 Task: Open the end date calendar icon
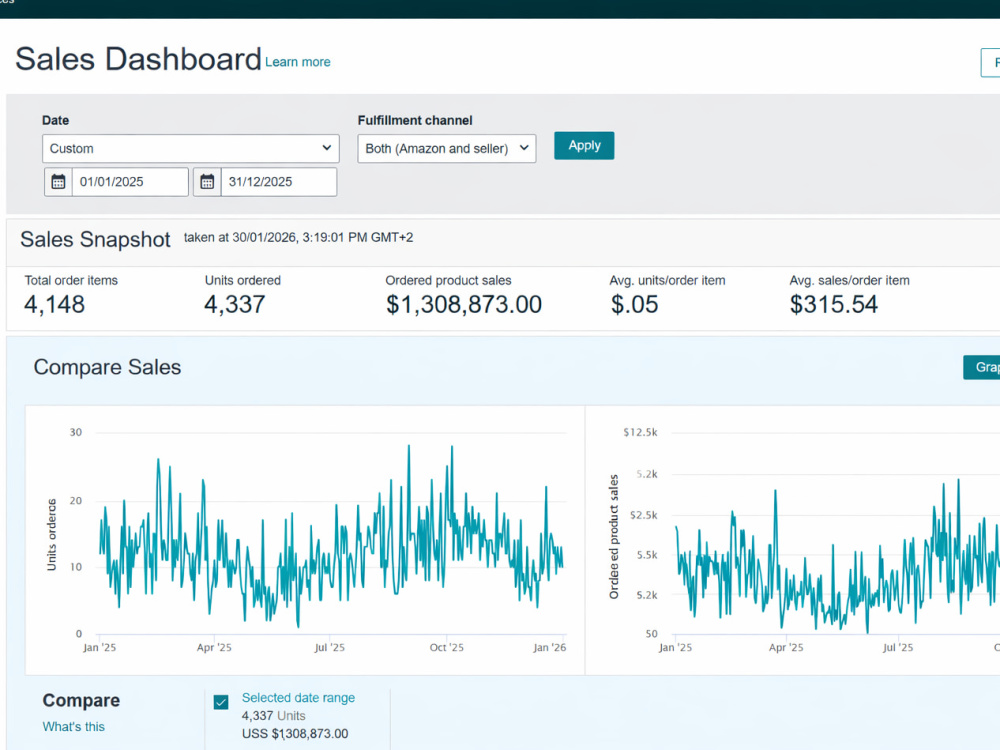(207, 182)
